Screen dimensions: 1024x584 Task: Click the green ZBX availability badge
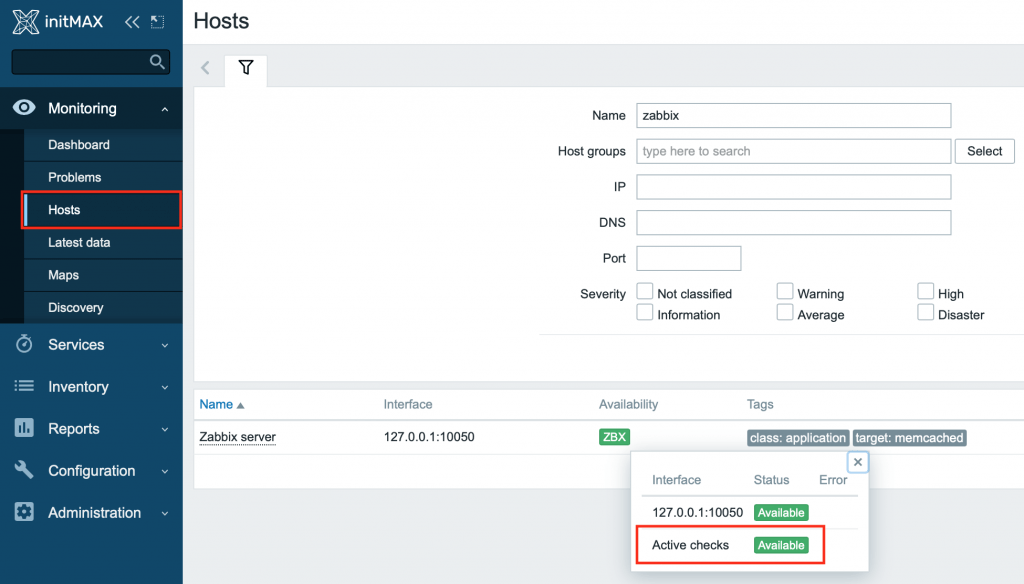614,437
